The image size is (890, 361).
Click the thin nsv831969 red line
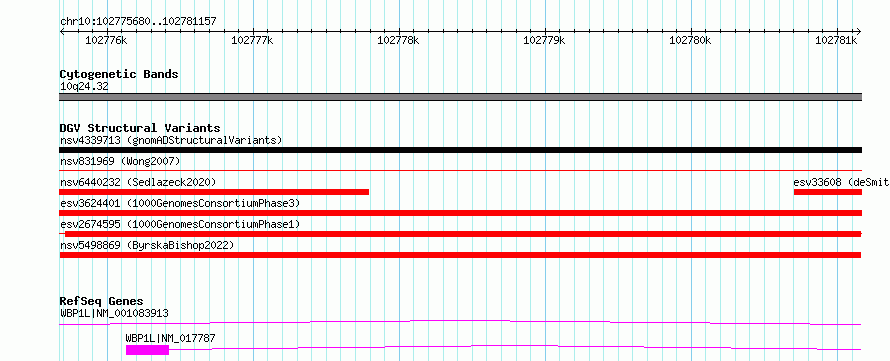click(x=460, y=170)
